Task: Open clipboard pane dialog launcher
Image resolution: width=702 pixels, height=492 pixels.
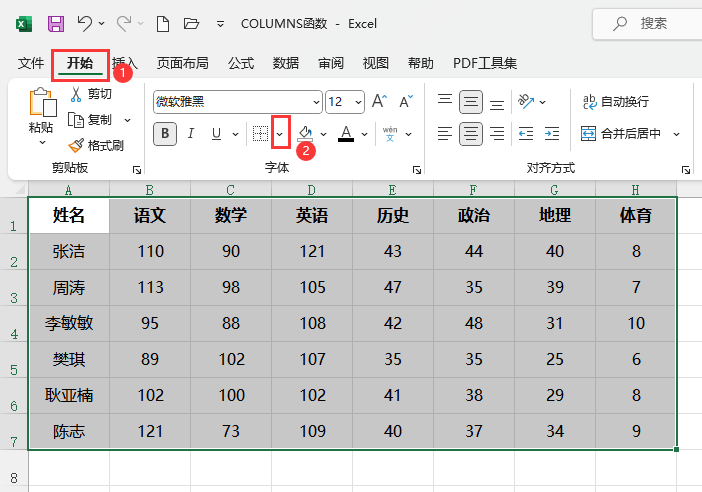Action: [x=137, y=170]
